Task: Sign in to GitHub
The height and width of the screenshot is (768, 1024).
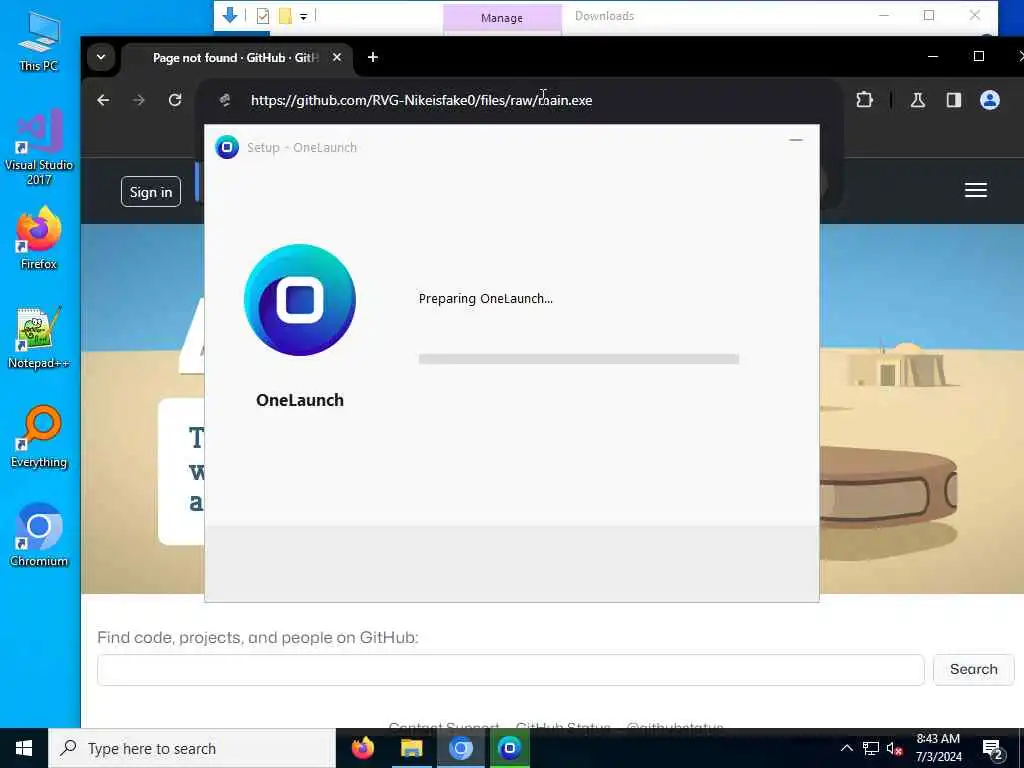Action: point(151,191)
